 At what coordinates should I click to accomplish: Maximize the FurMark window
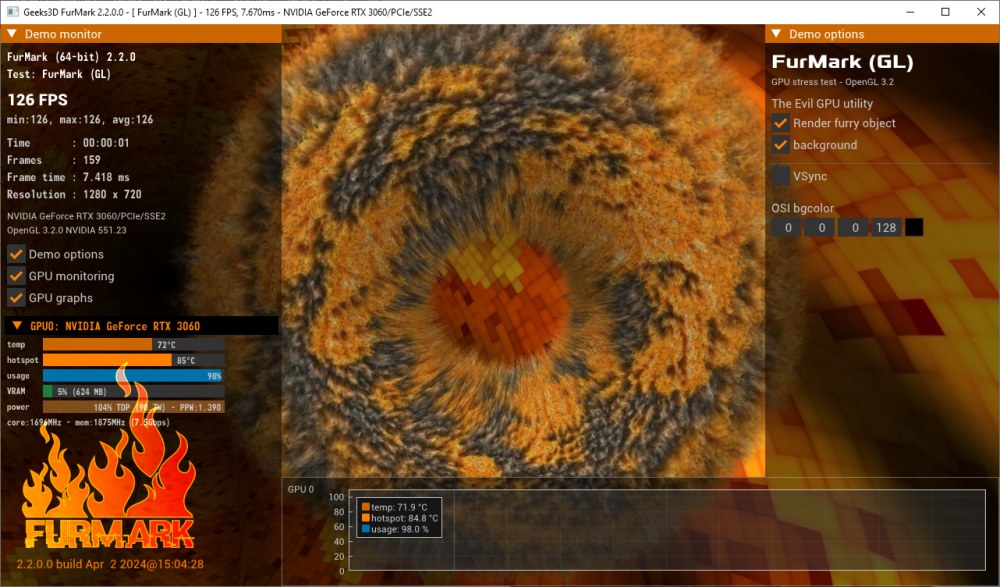[x=945, y=11]
